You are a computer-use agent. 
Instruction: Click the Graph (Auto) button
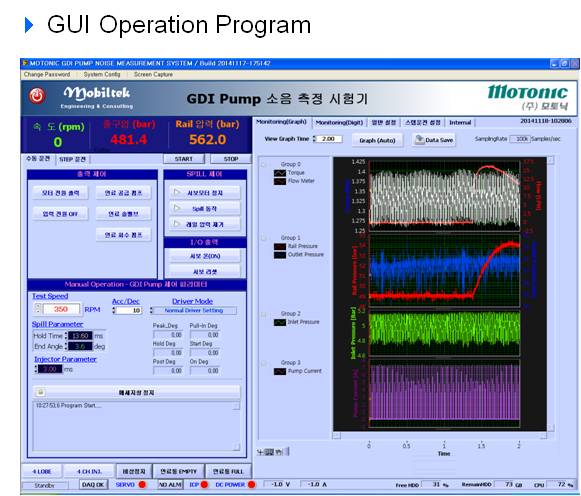point(377,140)
